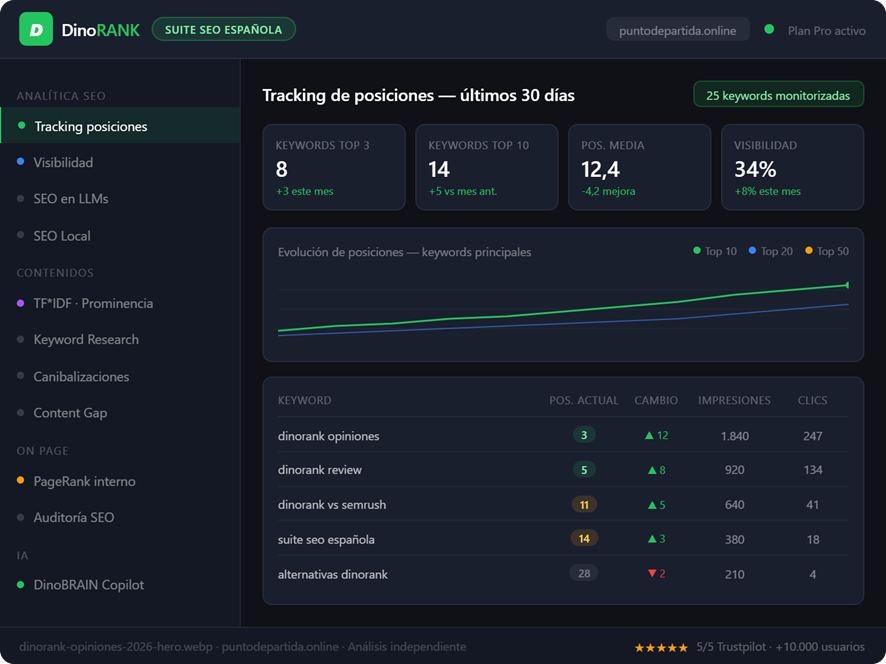Select the dinorank vs semrush keyword

[x=332, y=505]
